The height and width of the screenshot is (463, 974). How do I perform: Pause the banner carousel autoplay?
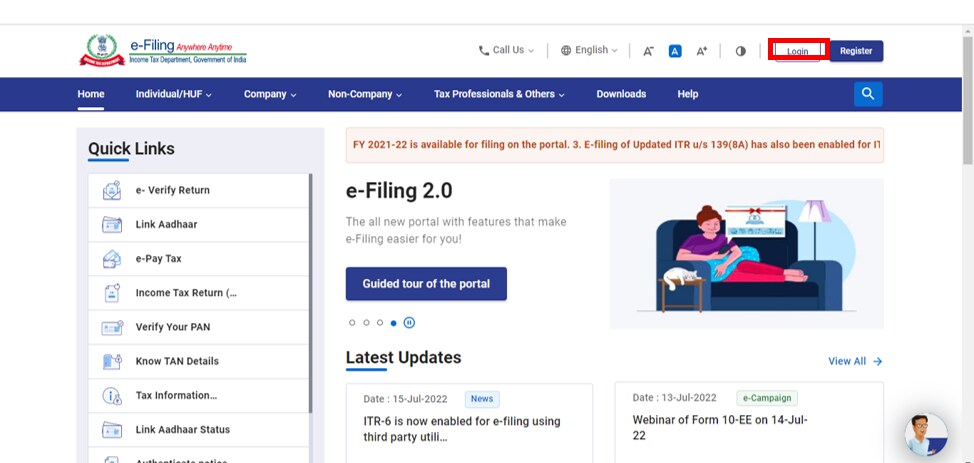click(410, 323)
